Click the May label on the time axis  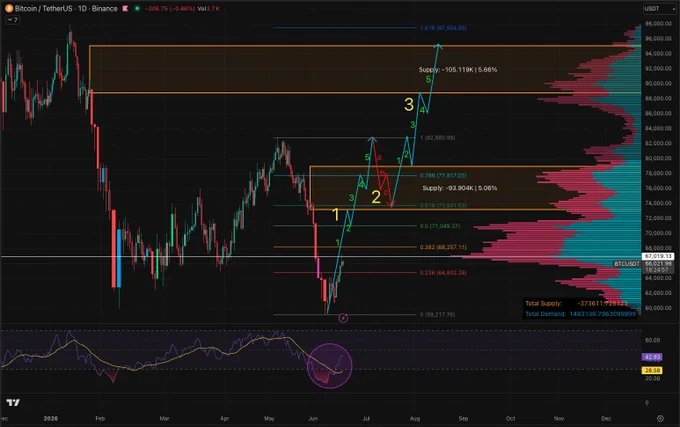[x=269, y=418]
